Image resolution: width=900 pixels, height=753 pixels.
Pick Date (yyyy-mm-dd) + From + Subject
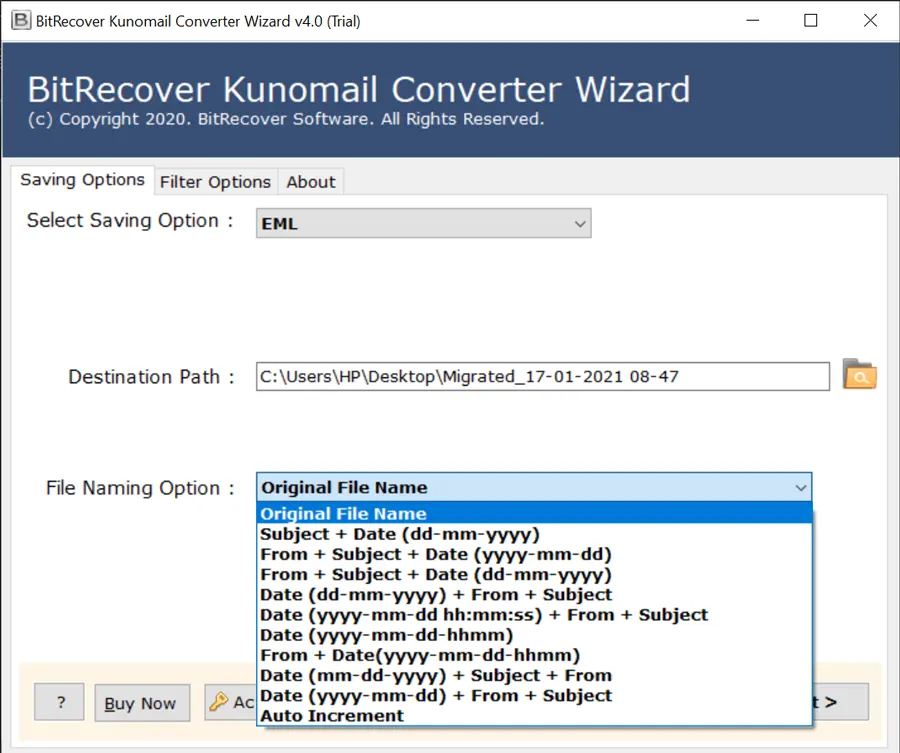tap(534, 696)
